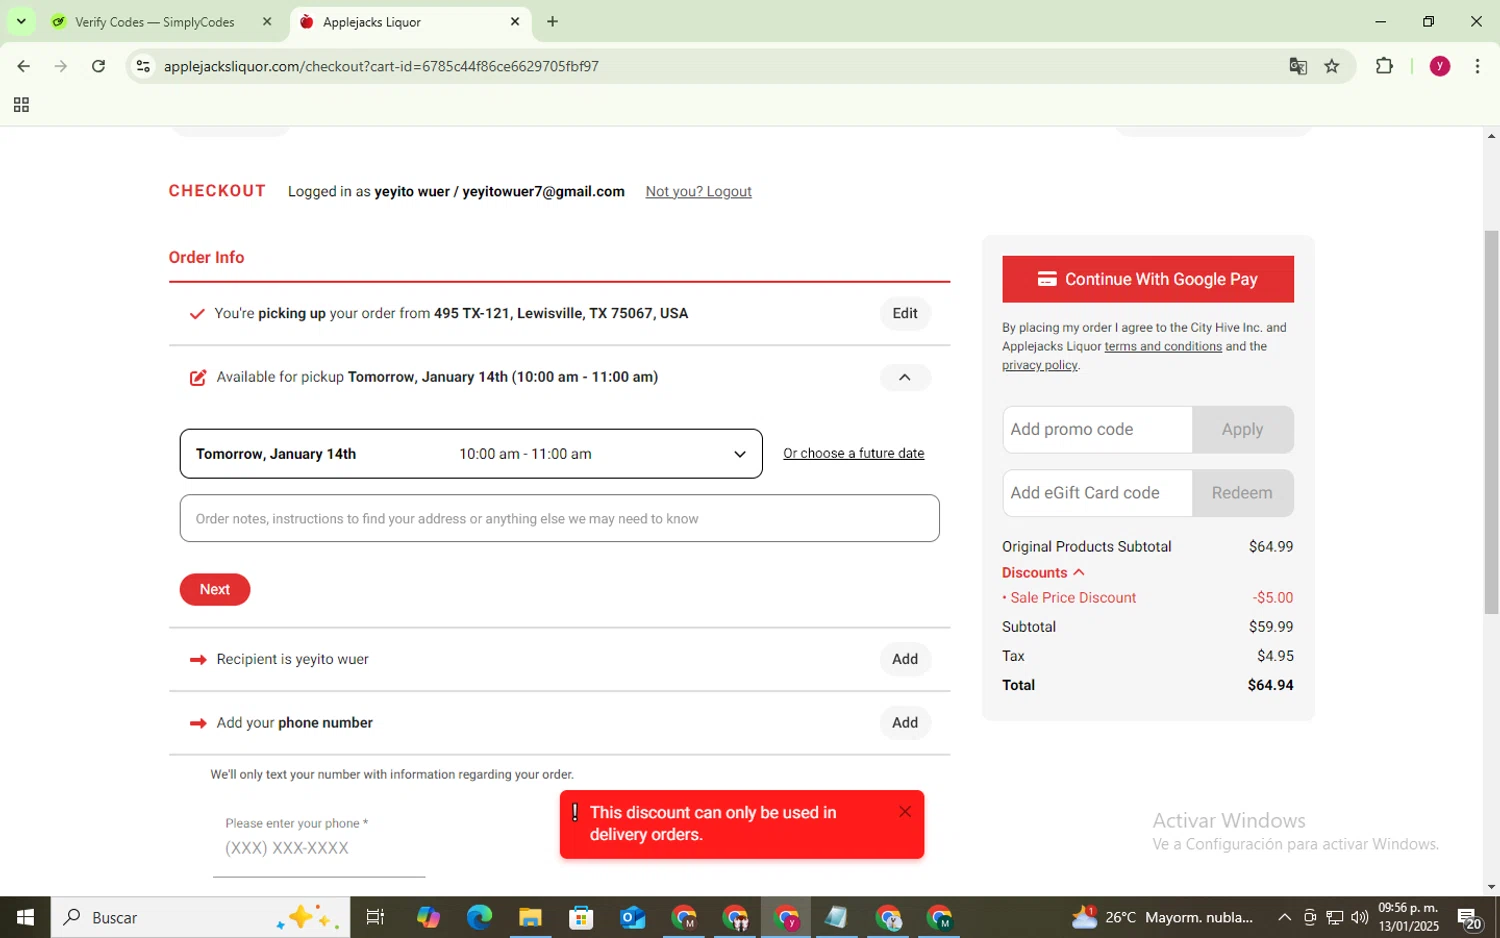Dismiss the delivery-only discount error
Image resolution: width=1500 pixels, height=938 pixels.
coord(905,812)
